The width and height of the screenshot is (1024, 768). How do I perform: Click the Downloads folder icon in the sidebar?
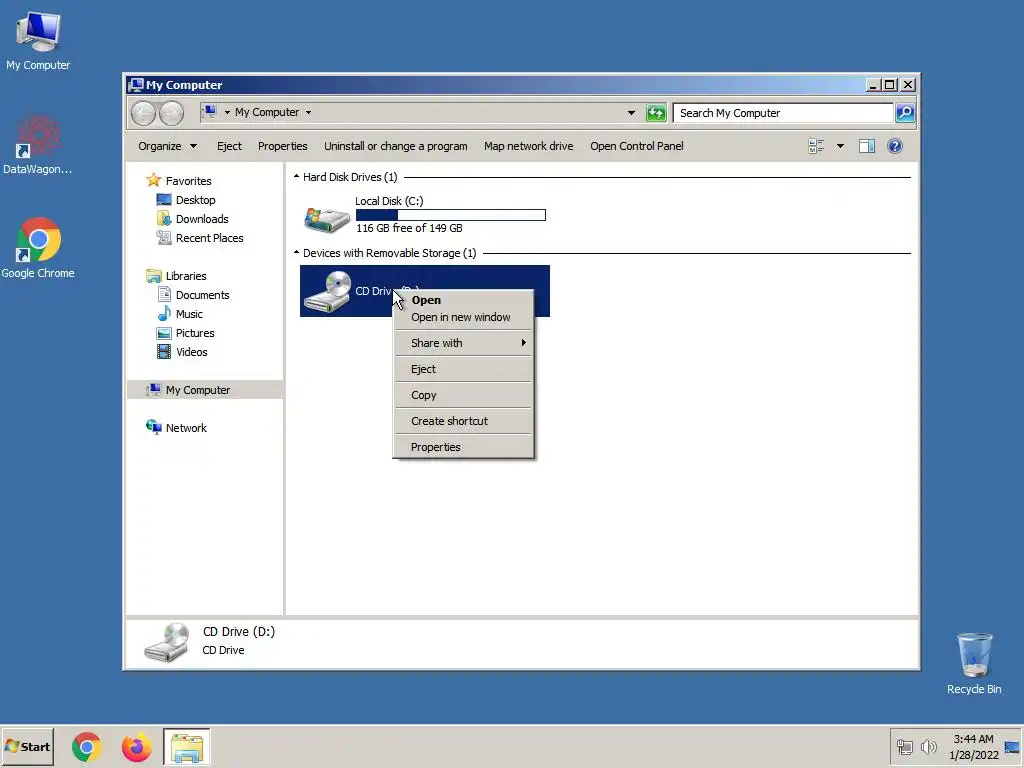click(x=164, y=219)
